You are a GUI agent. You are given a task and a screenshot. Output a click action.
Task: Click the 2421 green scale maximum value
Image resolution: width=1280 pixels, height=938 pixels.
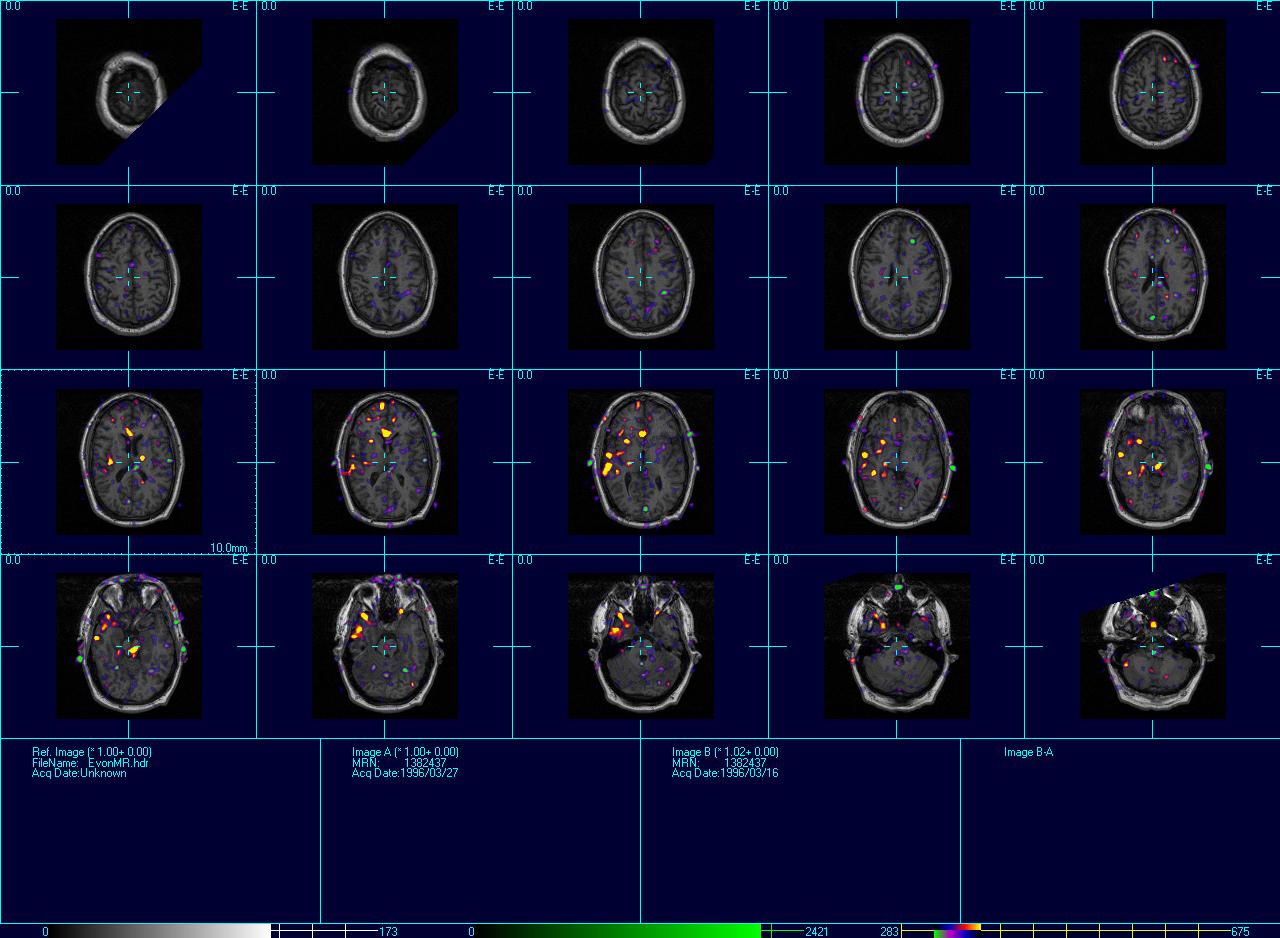pos(816,932)
